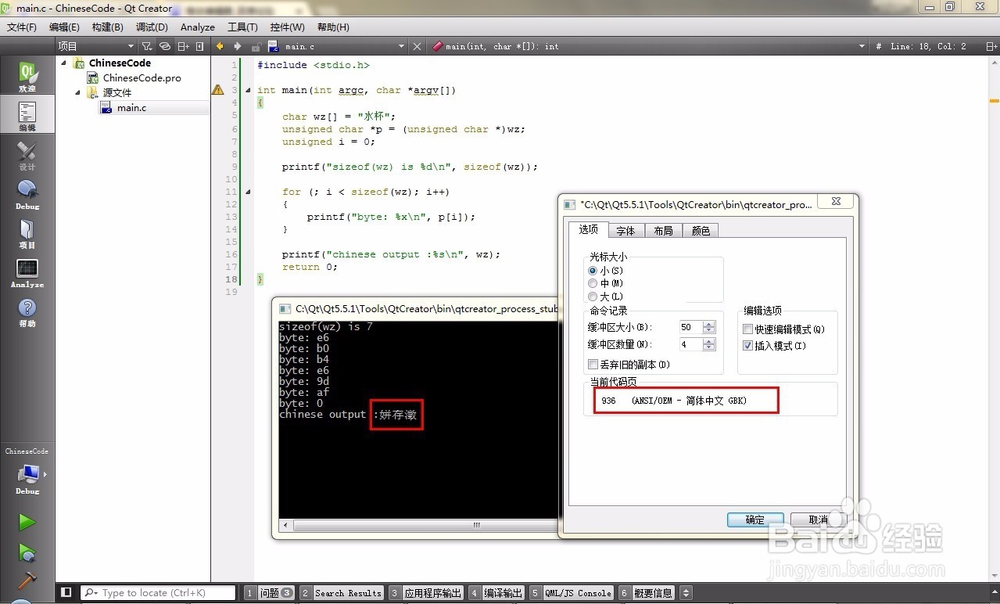Split the project side pane
This screenshot has width=1000, height=604.
point(183,46)
